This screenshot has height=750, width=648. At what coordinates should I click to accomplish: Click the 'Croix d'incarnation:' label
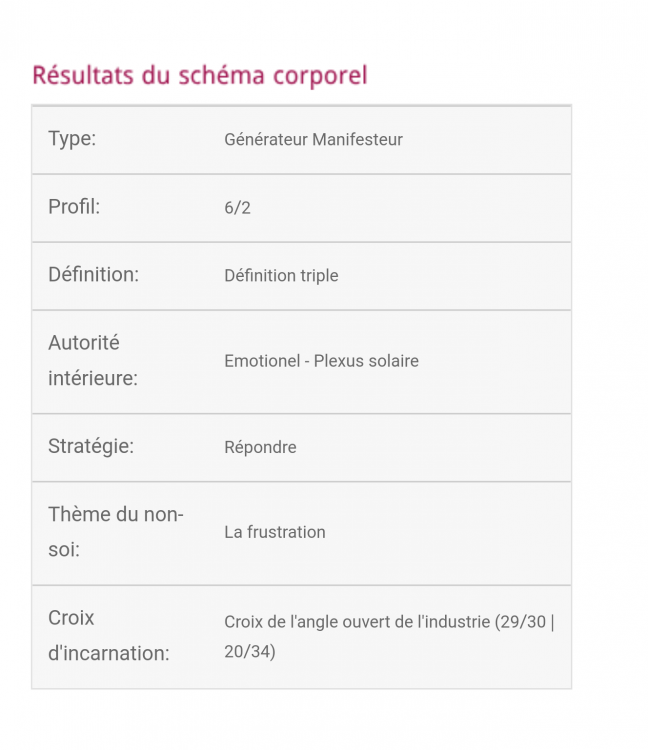pyautogui.click(x=108, y=636)
